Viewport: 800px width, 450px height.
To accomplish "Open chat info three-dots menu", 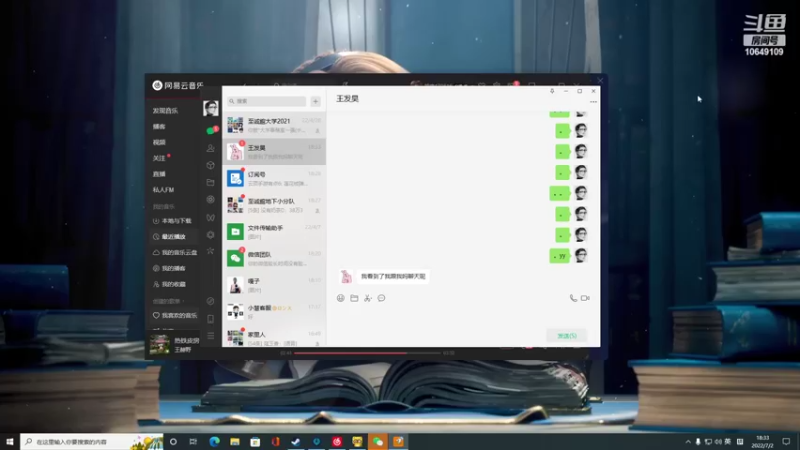I will tap(593, 102).
